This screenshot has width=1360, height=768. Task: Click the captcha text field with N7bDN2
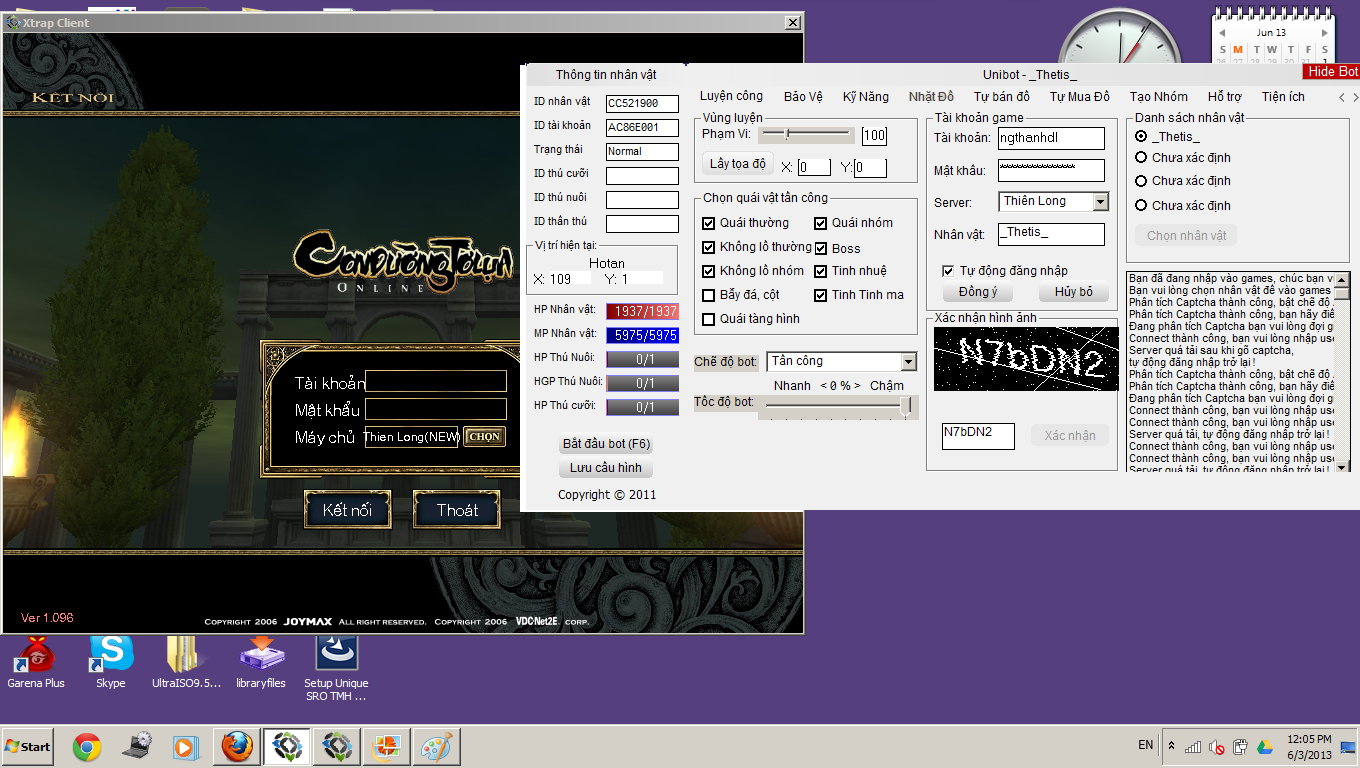(x=978, y=435)
